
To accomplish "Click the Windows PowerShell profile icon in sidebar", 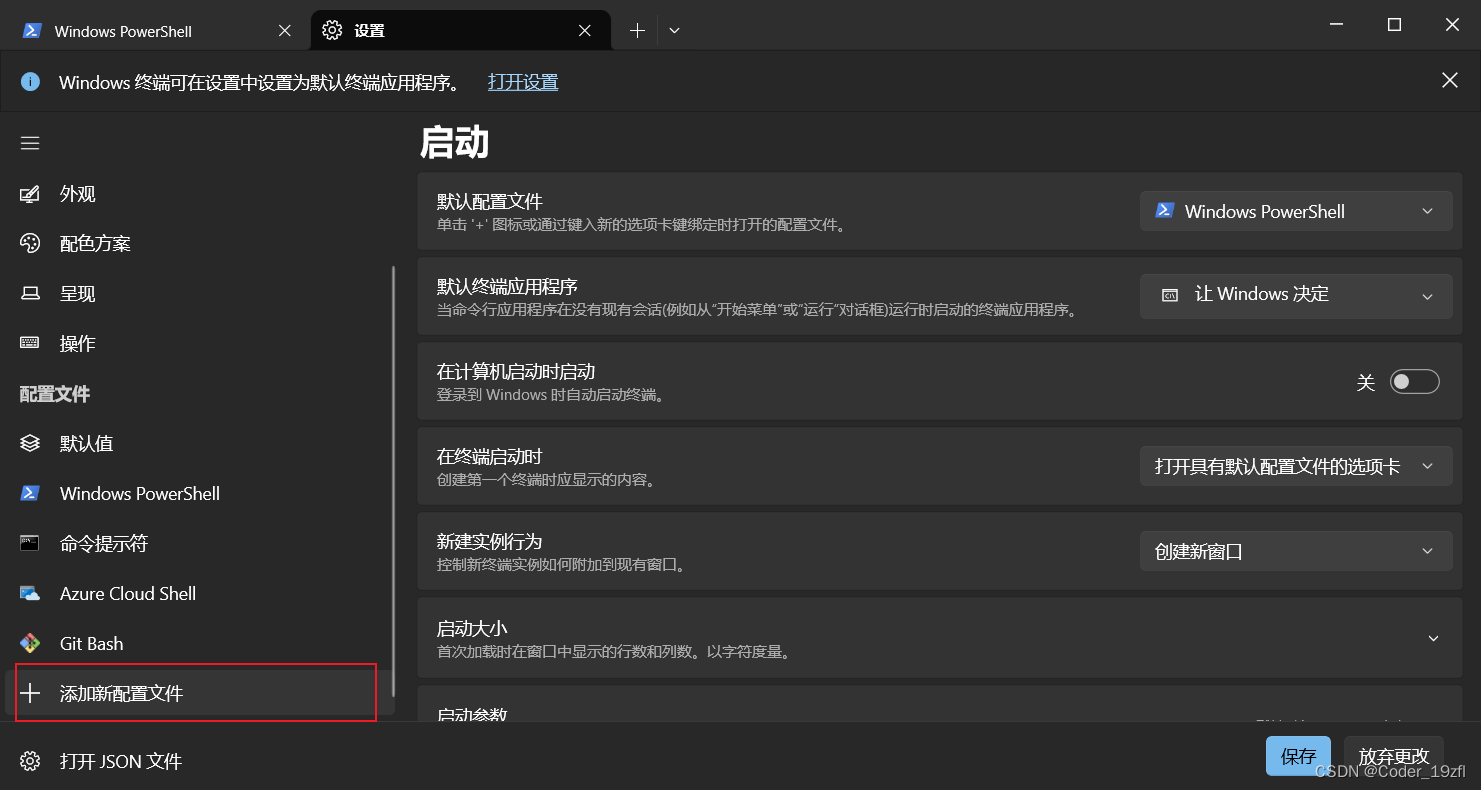I will 30,493.
